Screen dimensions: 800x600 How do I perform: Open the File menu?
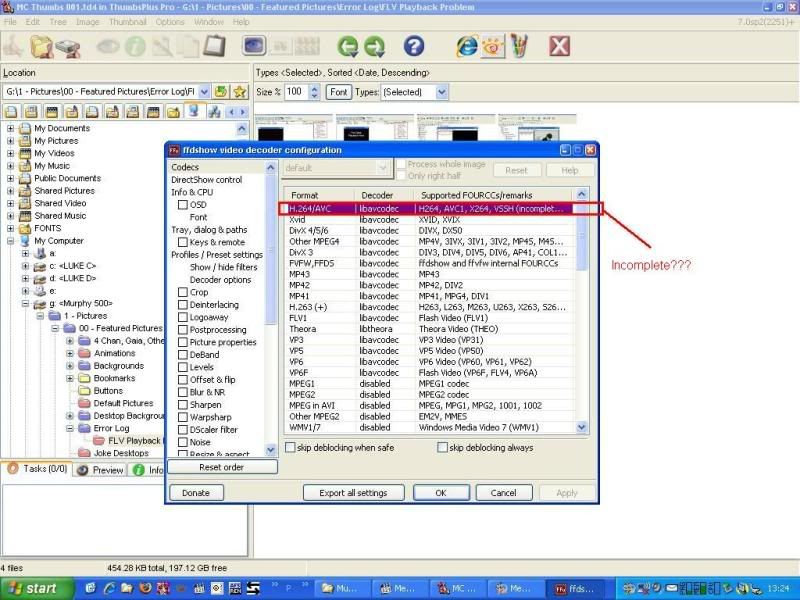tap(10, 22)
